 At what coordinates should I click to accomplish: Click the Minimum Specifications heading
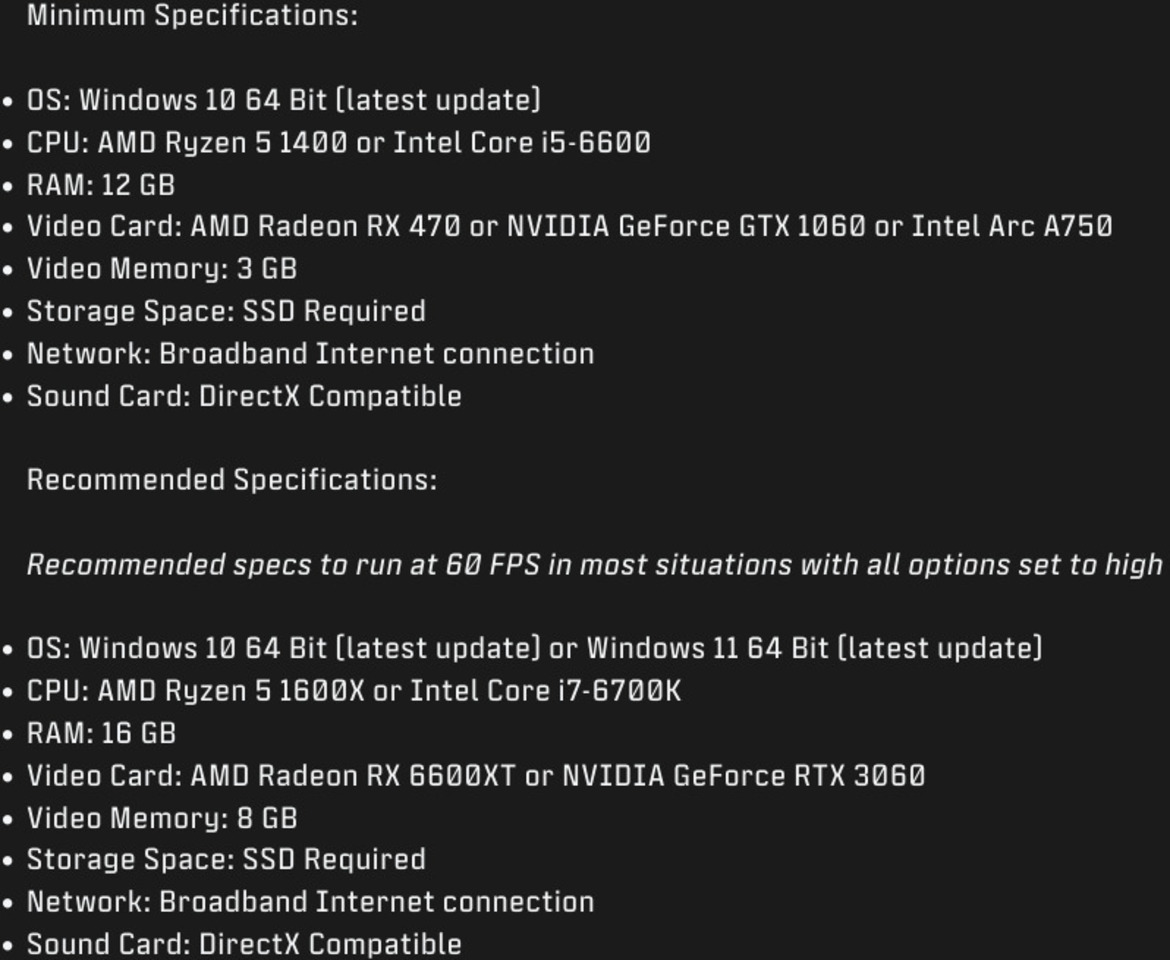coord(192,16)
